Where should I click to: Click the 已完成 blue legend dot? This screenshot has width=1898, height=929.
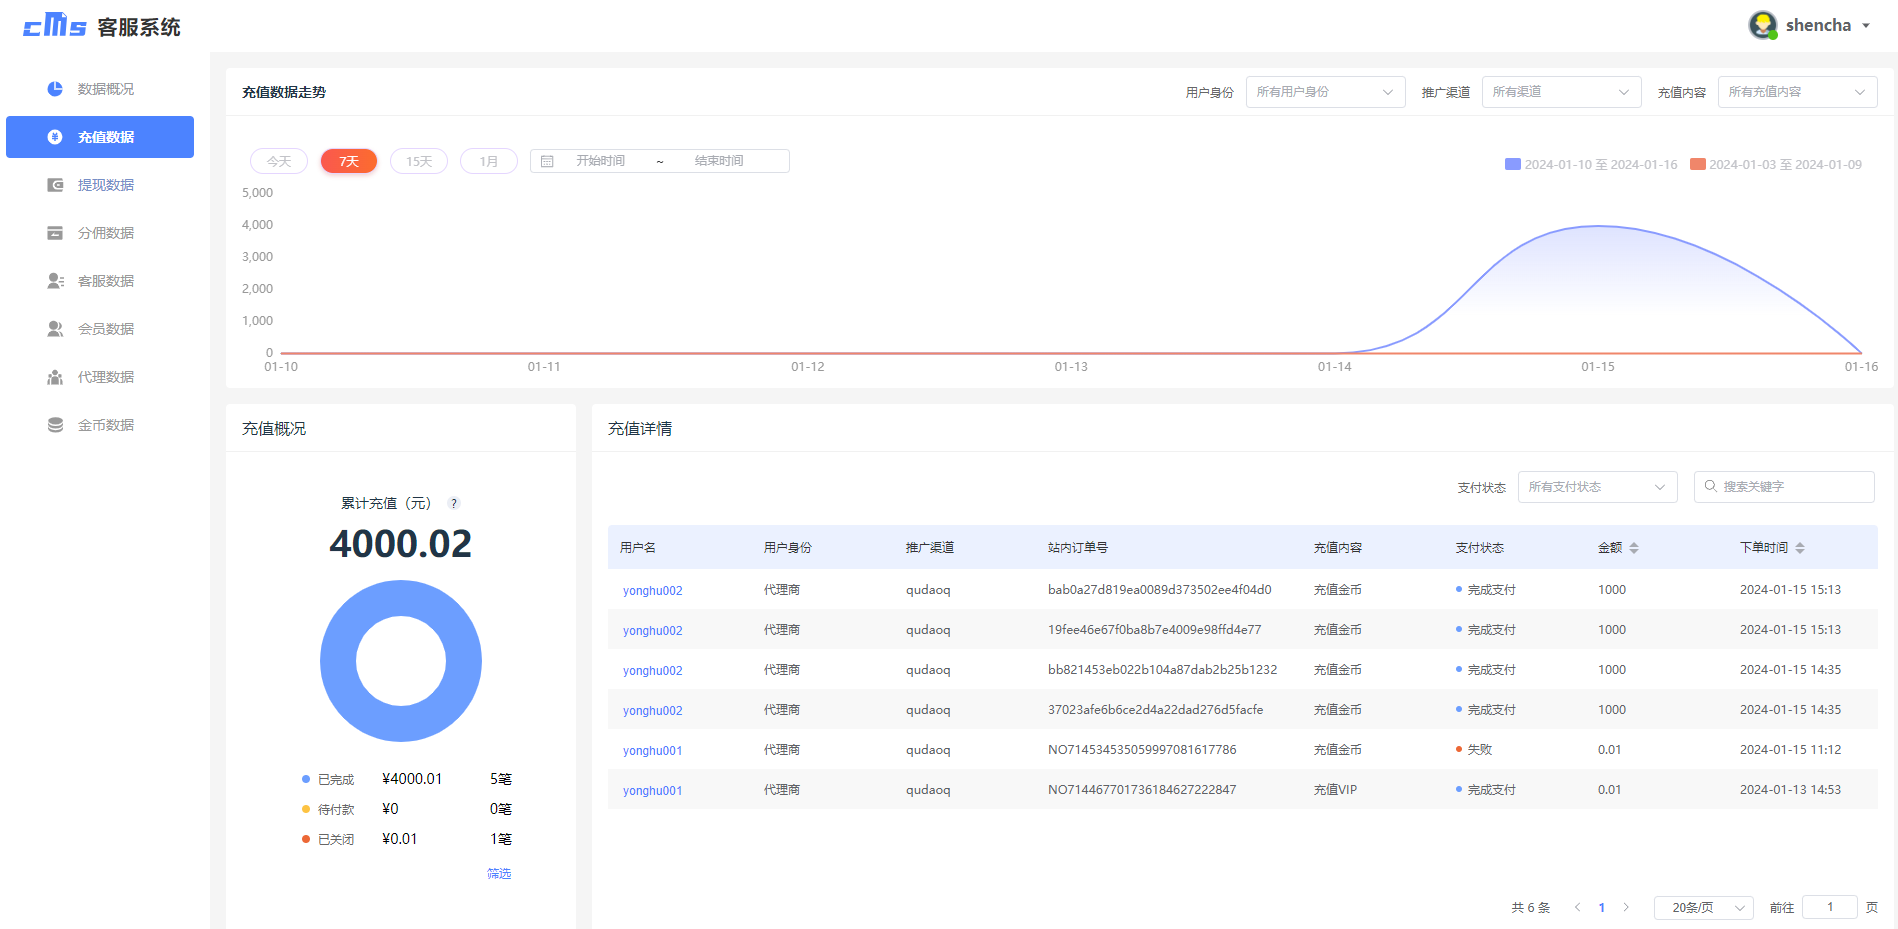306,779
